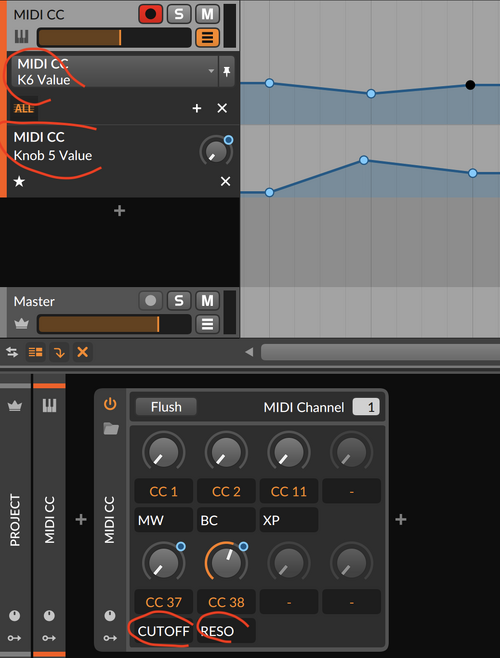
Task: Click the star favorite icon on Knob 5 lane
Action: pos(19,182)
